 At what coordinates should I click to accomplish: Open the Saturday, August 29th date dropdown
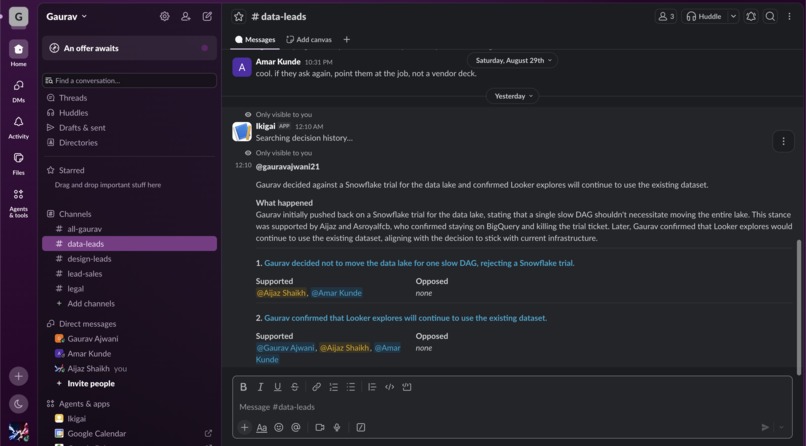(x=512, y=60)
